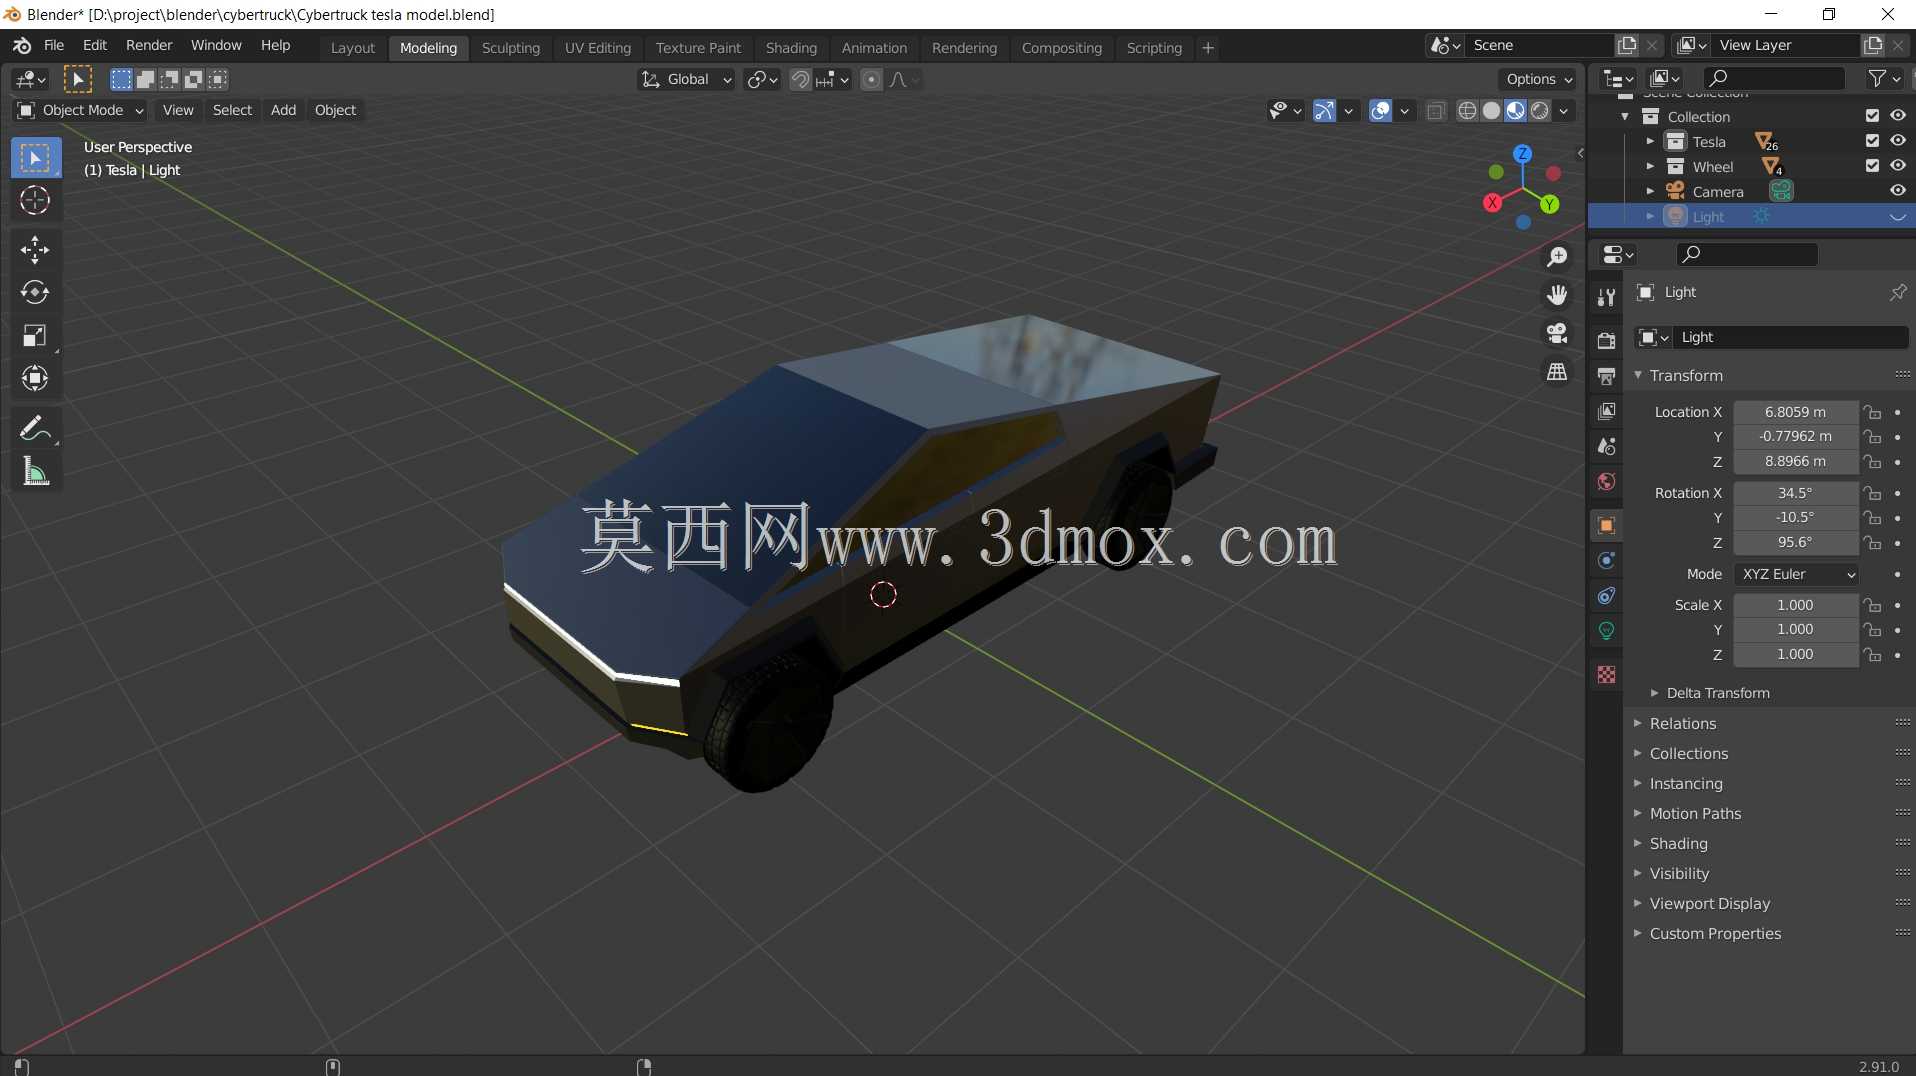The height and width of the screenshot is (1076, 1916).
Task: Expand the Relations panel
Action: coord(1682,723)
